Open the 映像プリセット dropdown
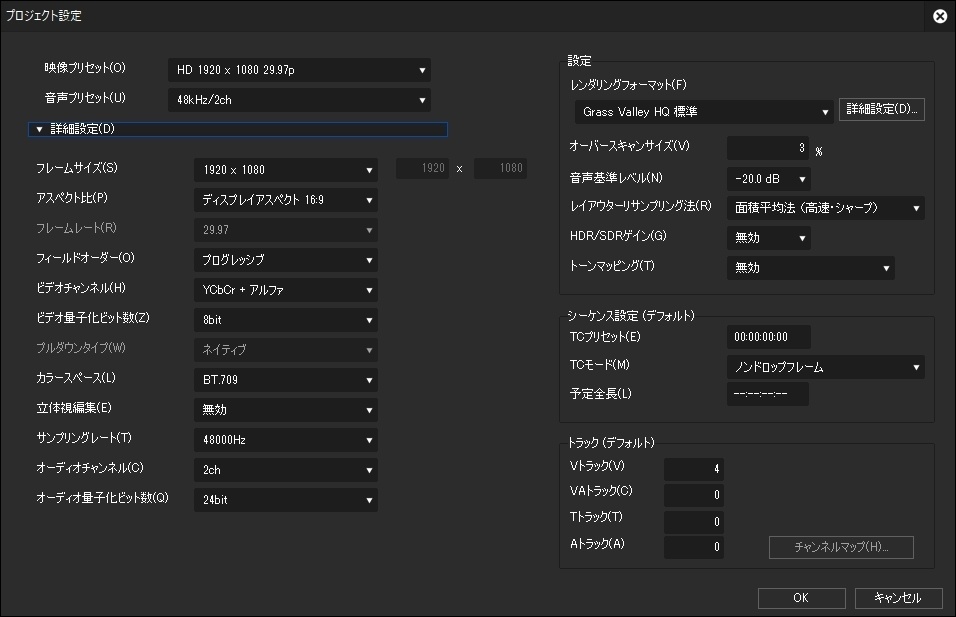The image size is (956, 617). pos(300,70)
